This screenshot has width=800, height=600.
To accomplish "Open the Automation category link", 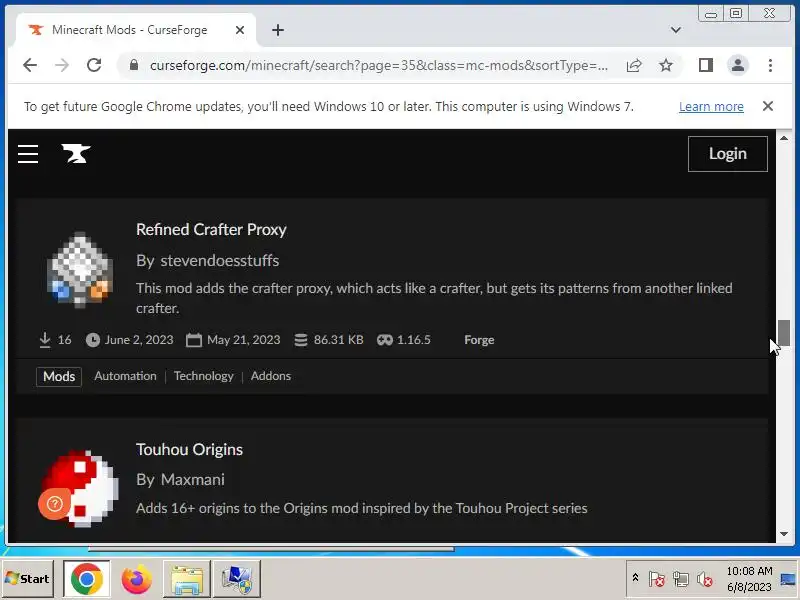I will click(126, 376).
